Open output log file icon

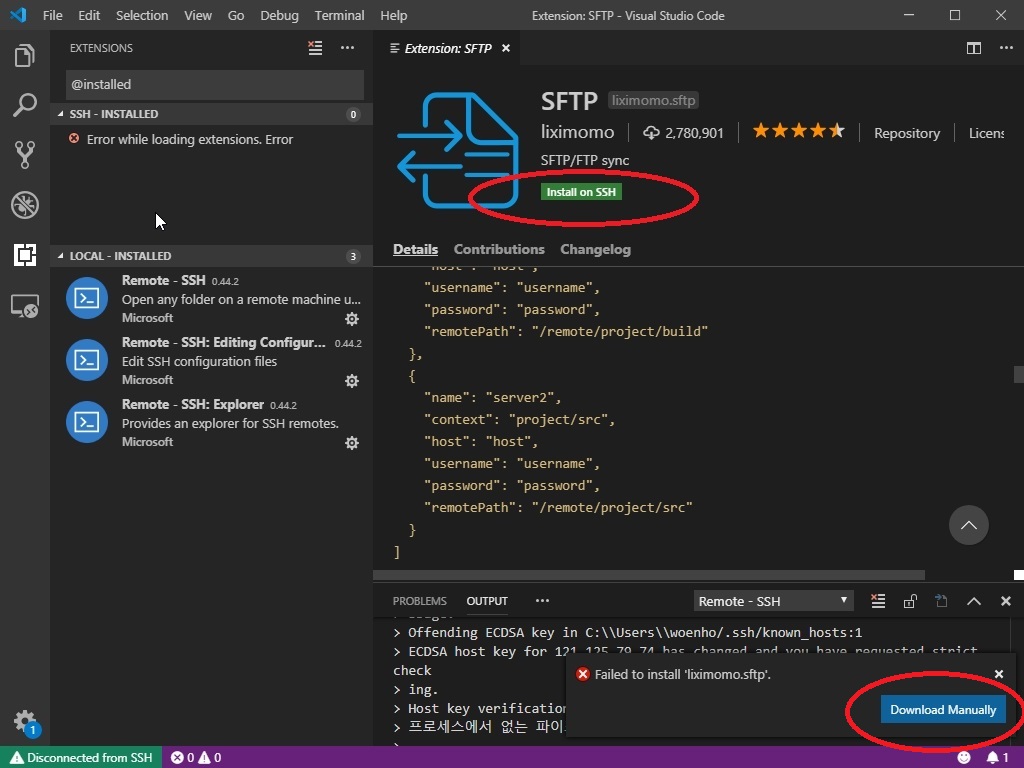pos(941,601)
